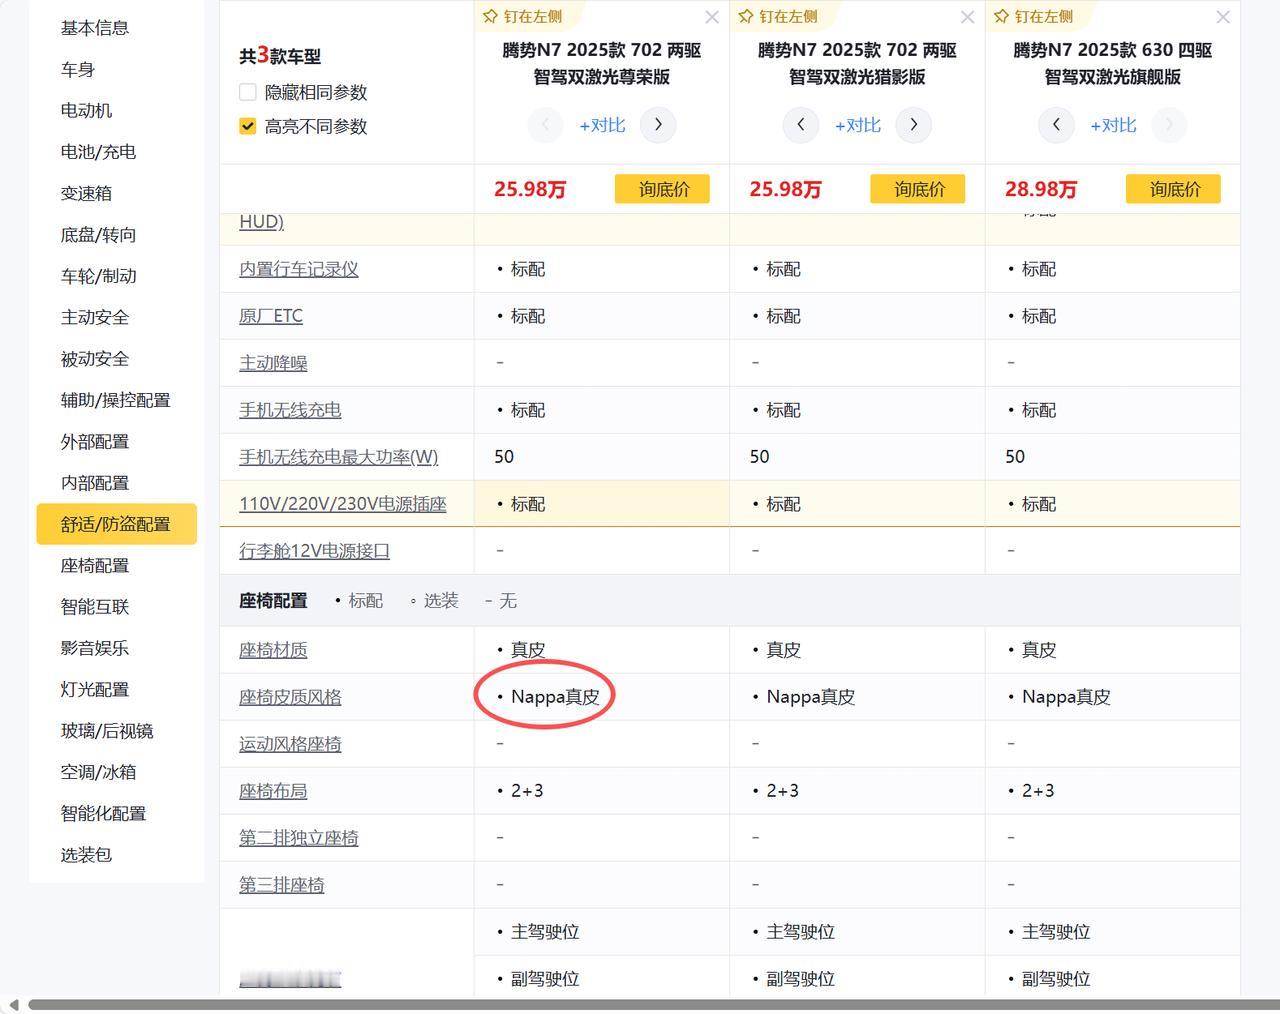The height and width of the screenshot is (1014, 1280).
Task: Open the 腾势N7 630 四驱智驾双激光旗舰版 title
Action: pyautogui.click(x=1113, y=63)
